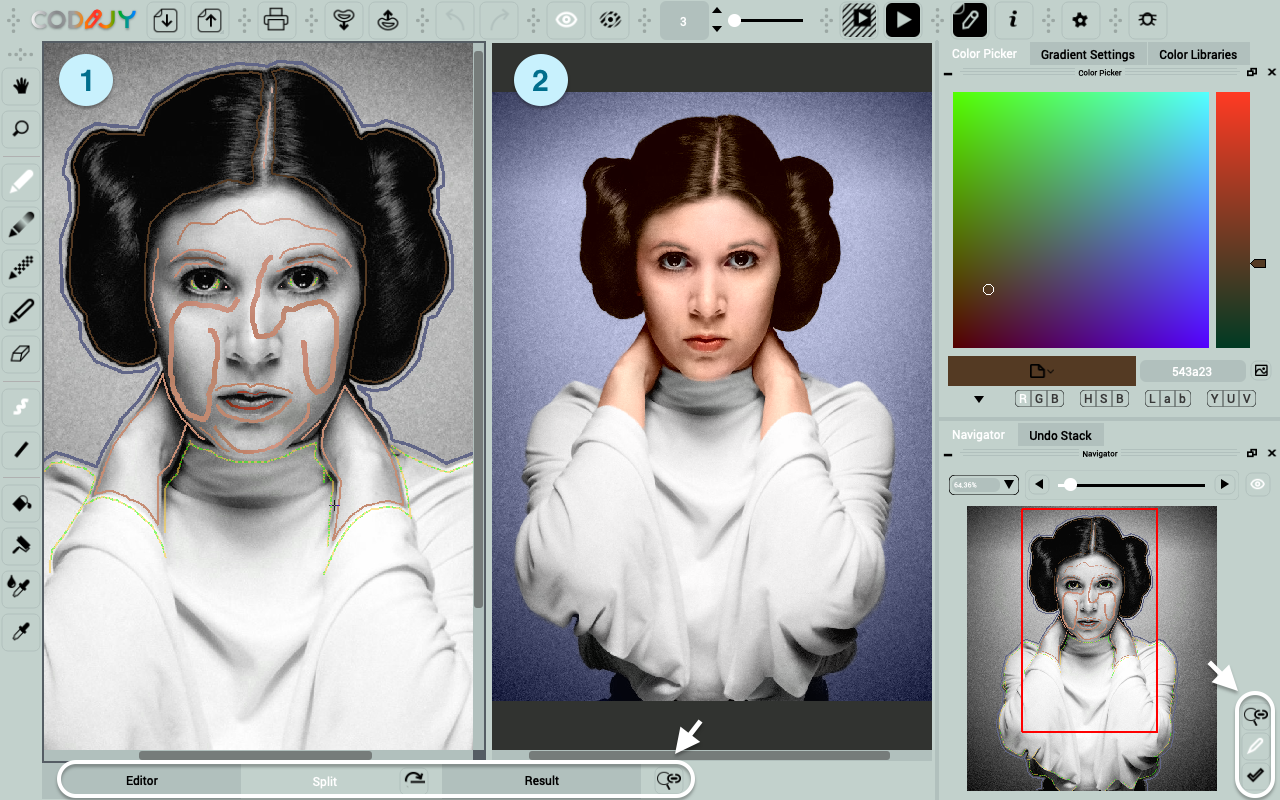Screen dimensions: 1280x800
Task: Pick the Eyedropper color picker tool
Action: pyautogui.click(x=21, y=630)
